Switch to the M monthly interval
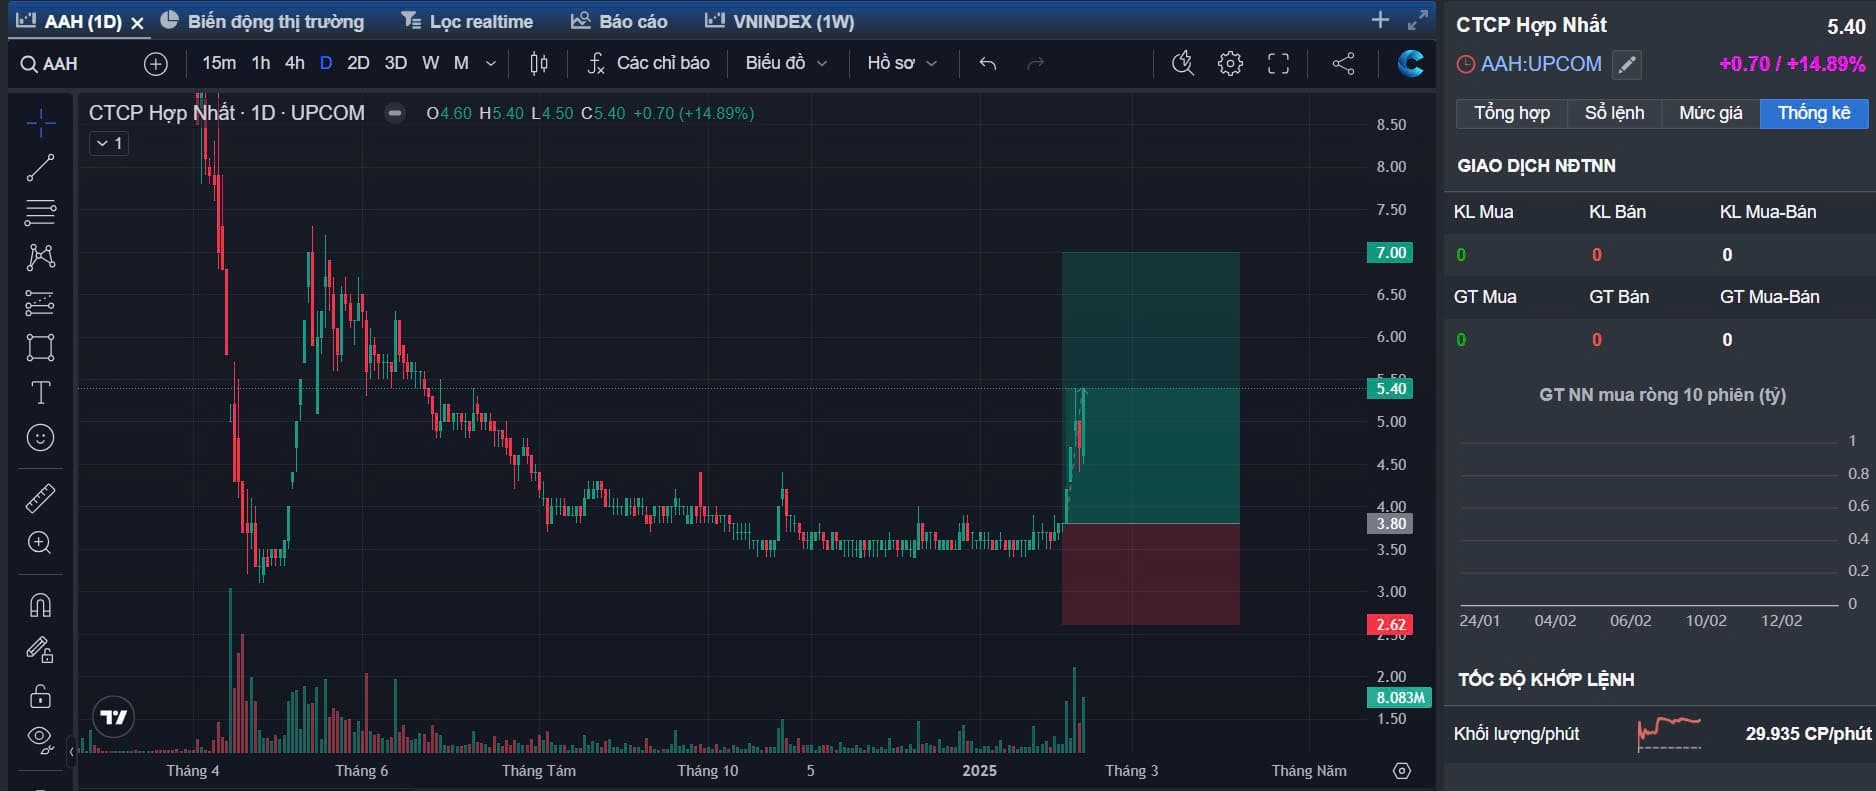Screen dimensions: 1876x791 click(x=461, y=63)
